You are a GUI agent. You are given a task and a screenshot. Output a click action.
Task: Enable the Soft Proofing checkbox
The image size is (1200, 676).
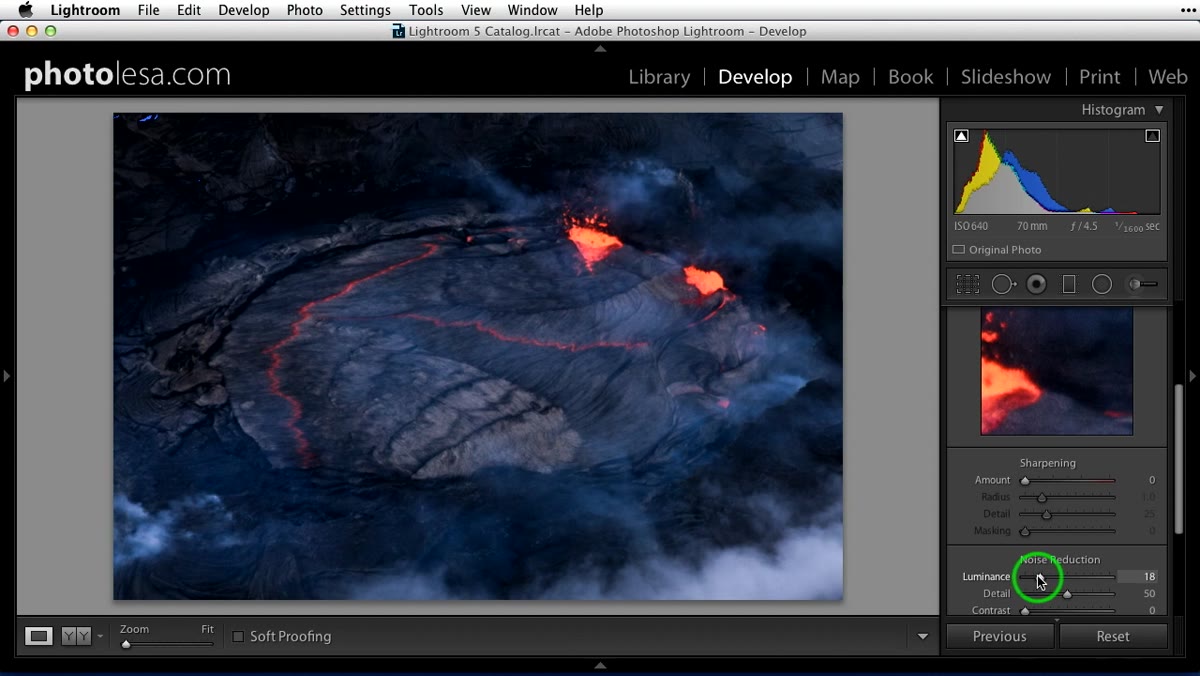click(238, 636)
